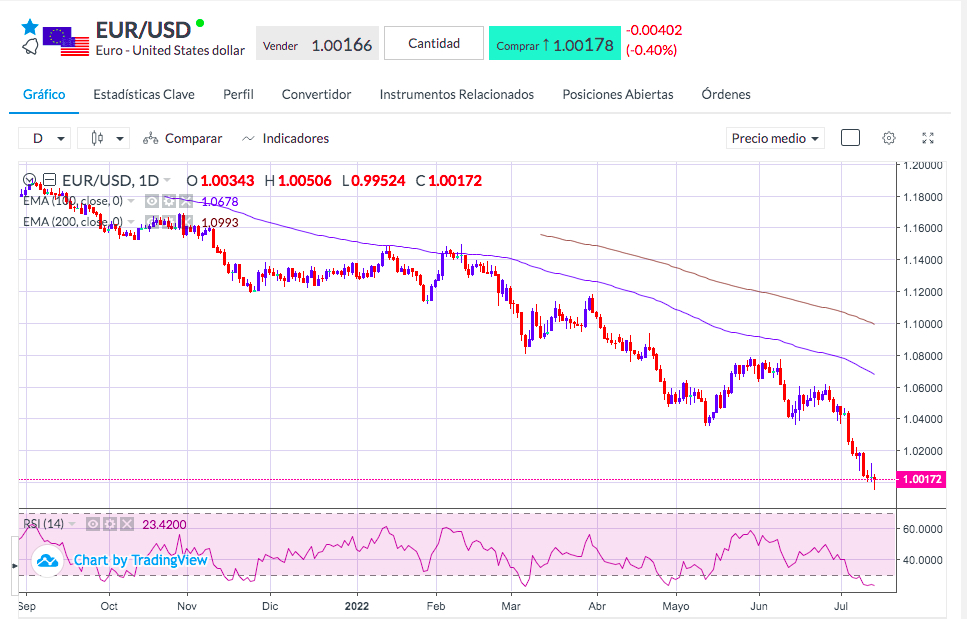Image resolution: width=967 pixels, height=619 pixels.
Task: Open the Estadísticas Clave tab
Action: [144, 94]
